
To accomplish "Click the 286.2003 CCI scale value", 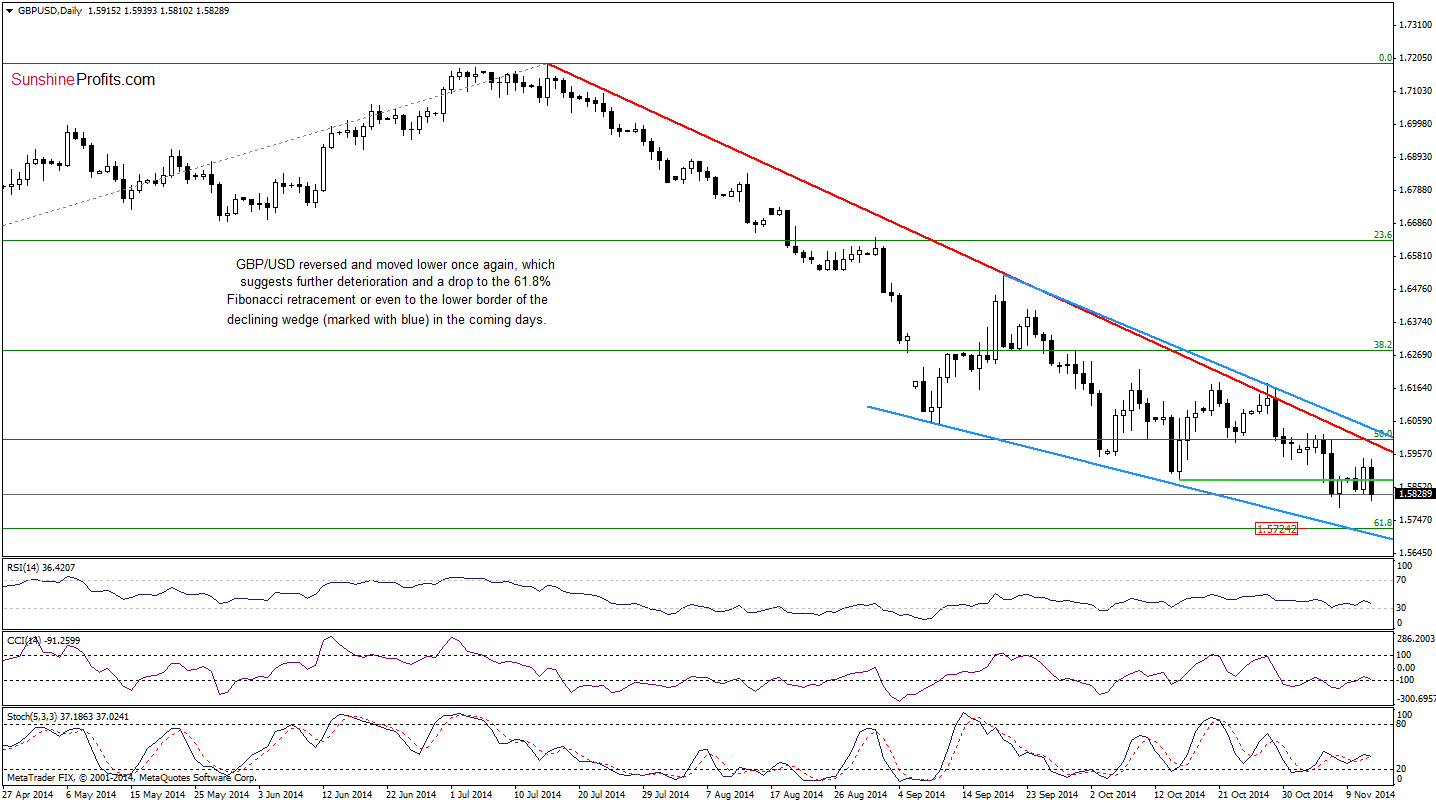I will 1417,637.
